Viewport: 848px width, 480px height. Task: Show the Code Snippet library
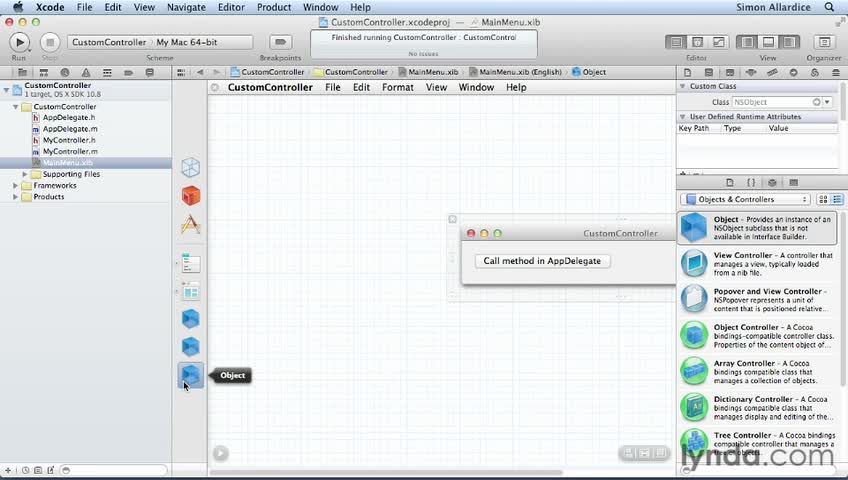(x=751, y=183)
